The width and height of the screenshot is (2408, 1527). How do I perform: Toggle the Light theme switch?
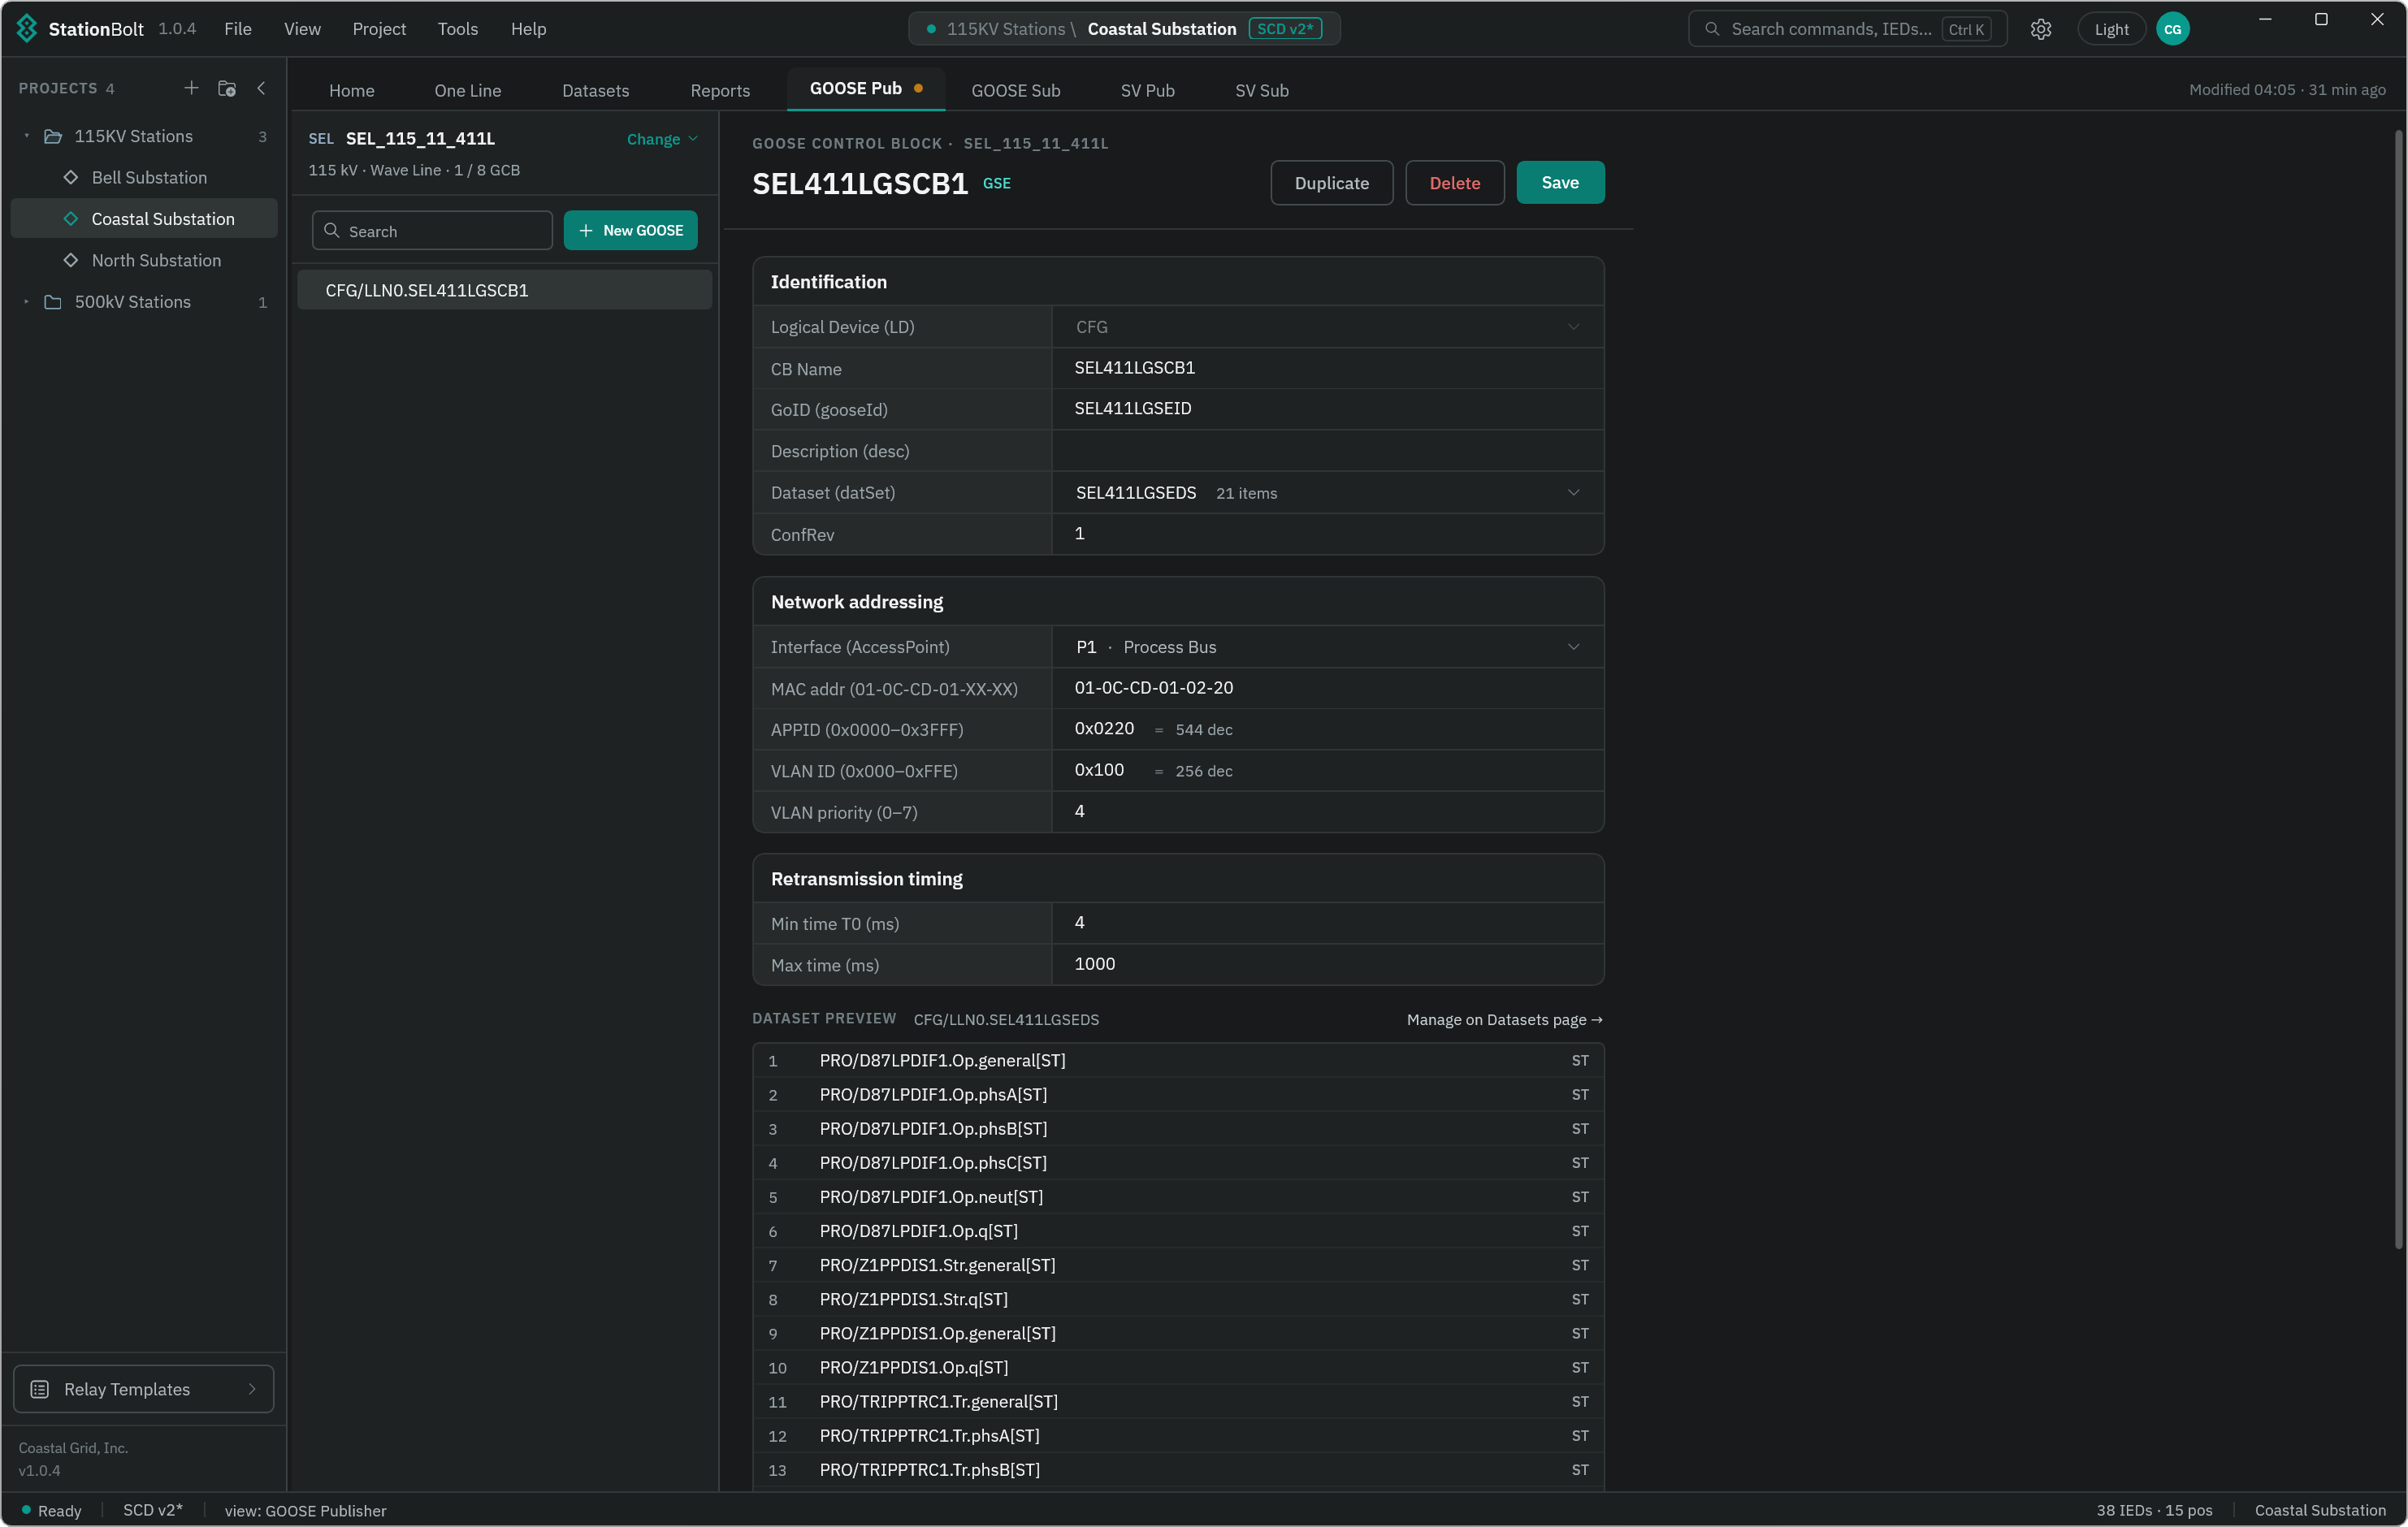[x=2111, y=29]
